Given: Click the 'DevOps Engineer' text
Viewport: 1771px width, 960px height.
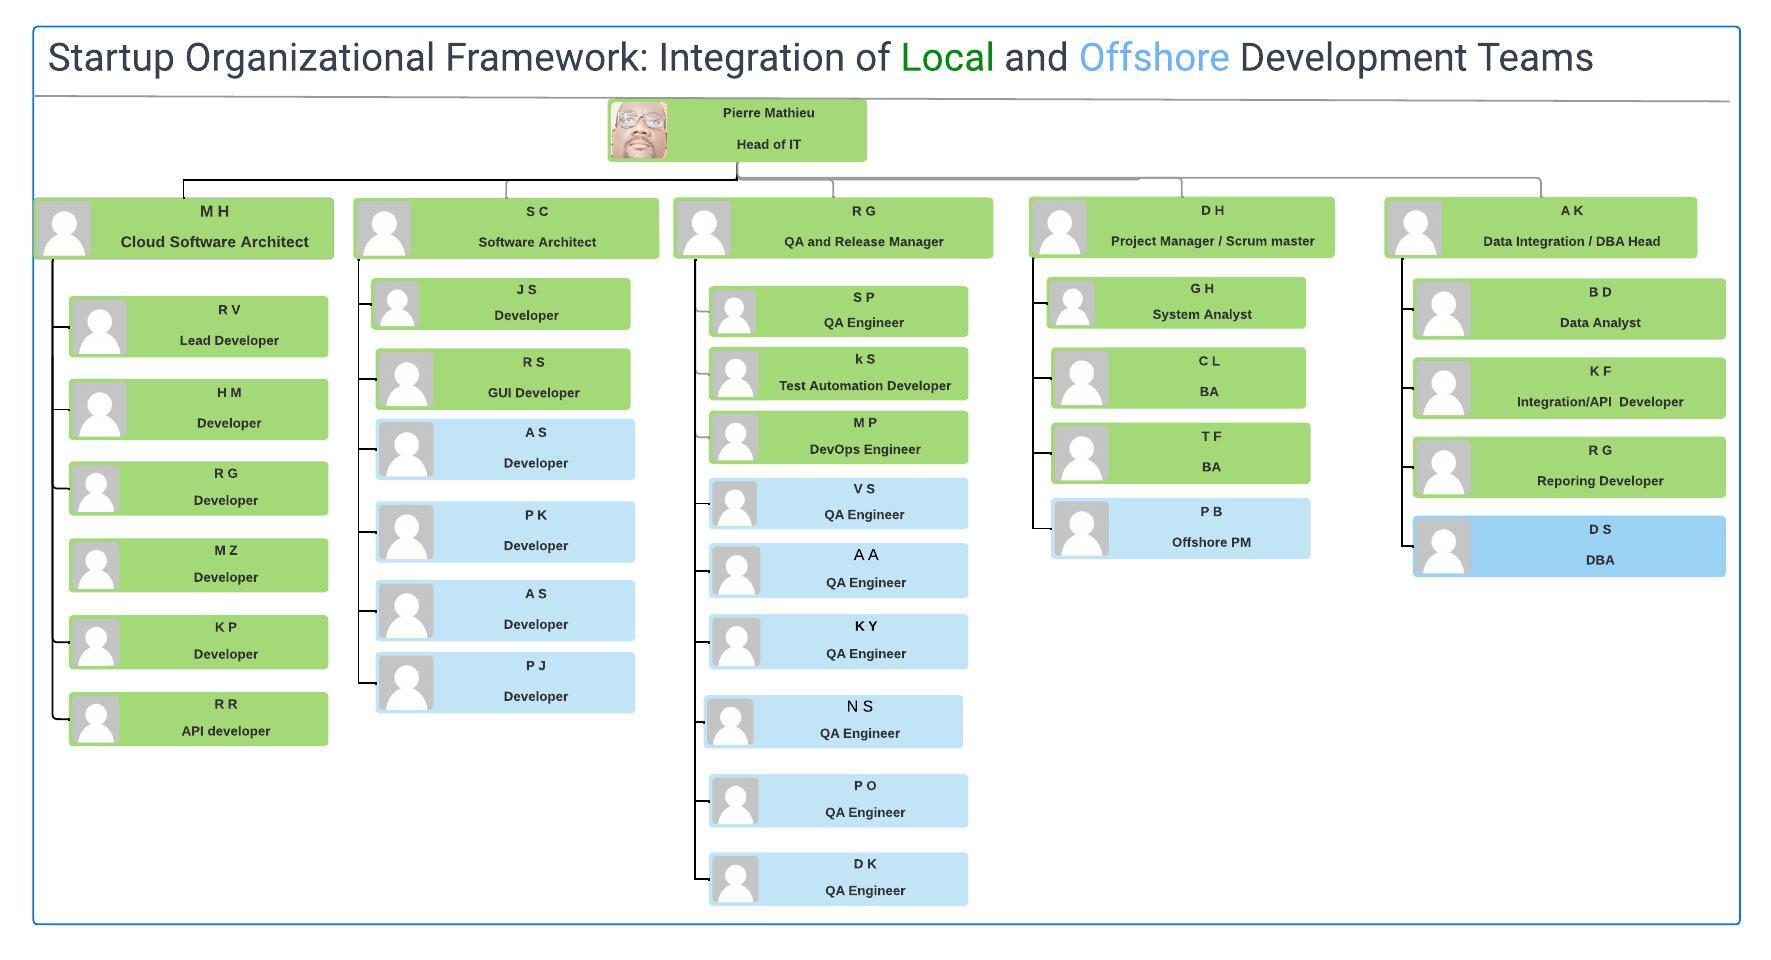Looking at the screenshot, I should [864, 450].
